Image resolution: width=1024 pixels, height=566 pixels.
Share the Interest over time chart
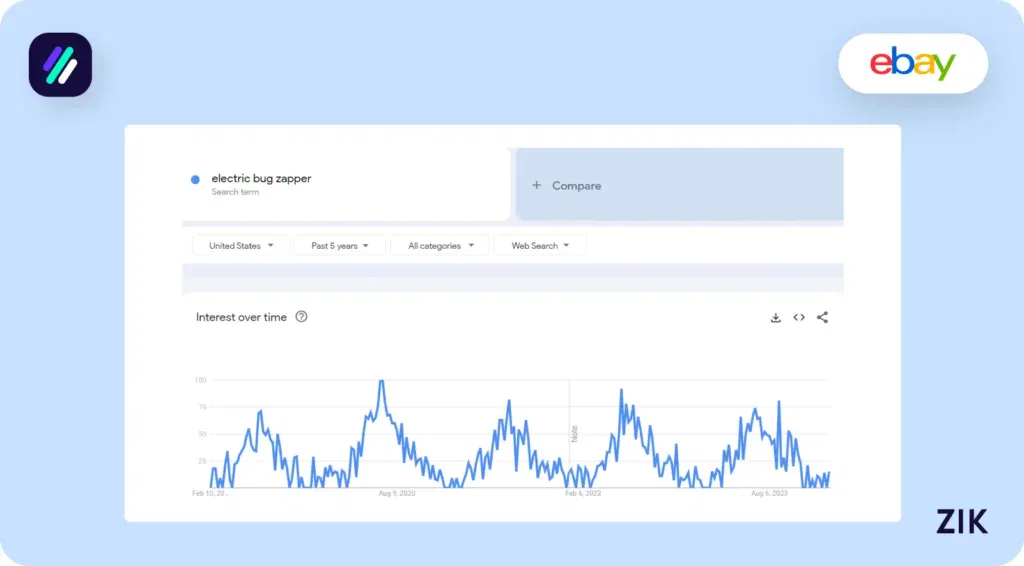(x=822, y=318)
